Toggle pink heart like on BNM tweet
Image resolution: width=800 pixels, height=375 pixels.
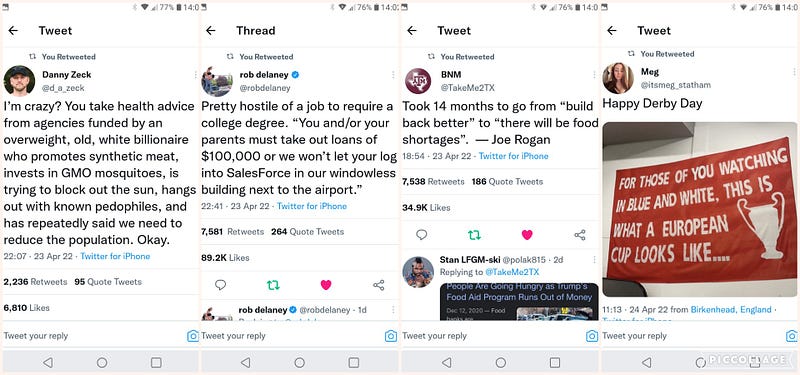point(527,235)
